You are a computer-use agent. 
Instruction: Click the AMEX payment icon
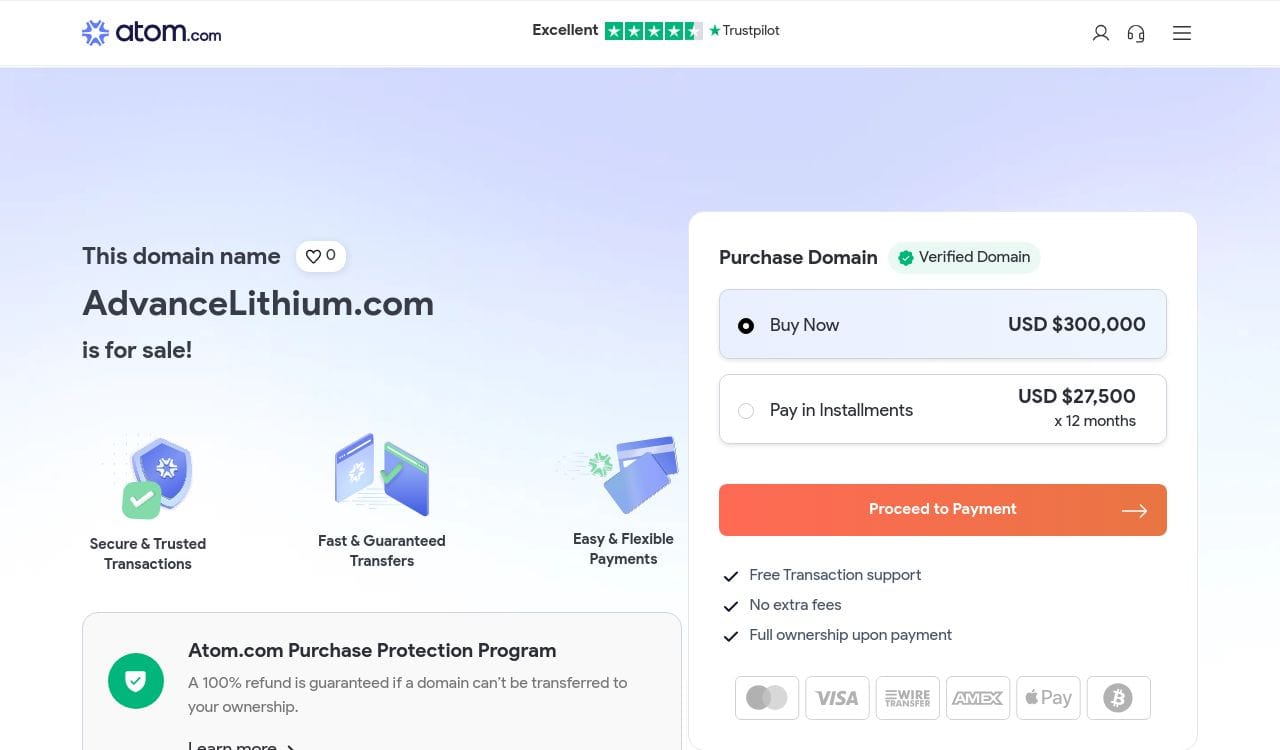(977, 698)
